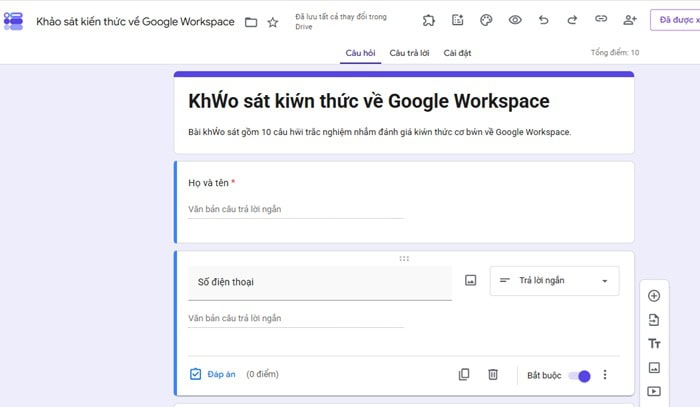Click the form name in header
The image size is (700, 407).
coord(135,22)
